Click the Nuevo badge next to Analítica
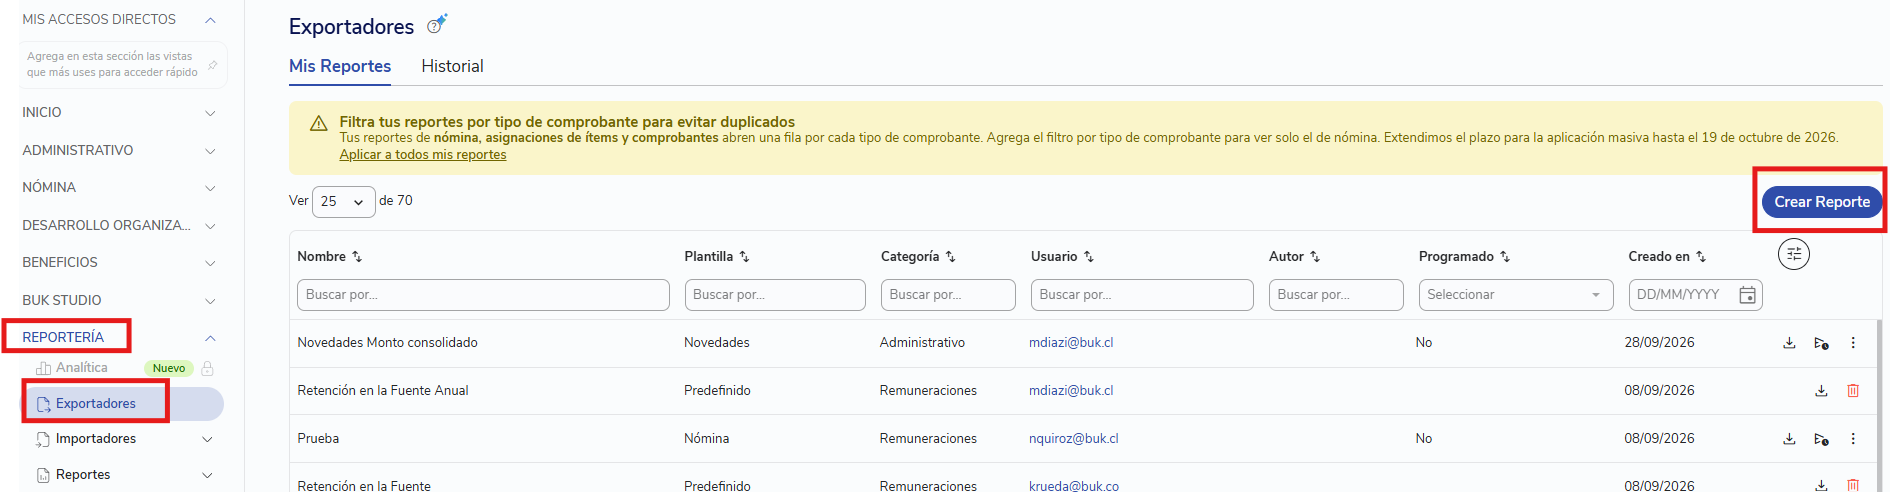 pos(169,368)
